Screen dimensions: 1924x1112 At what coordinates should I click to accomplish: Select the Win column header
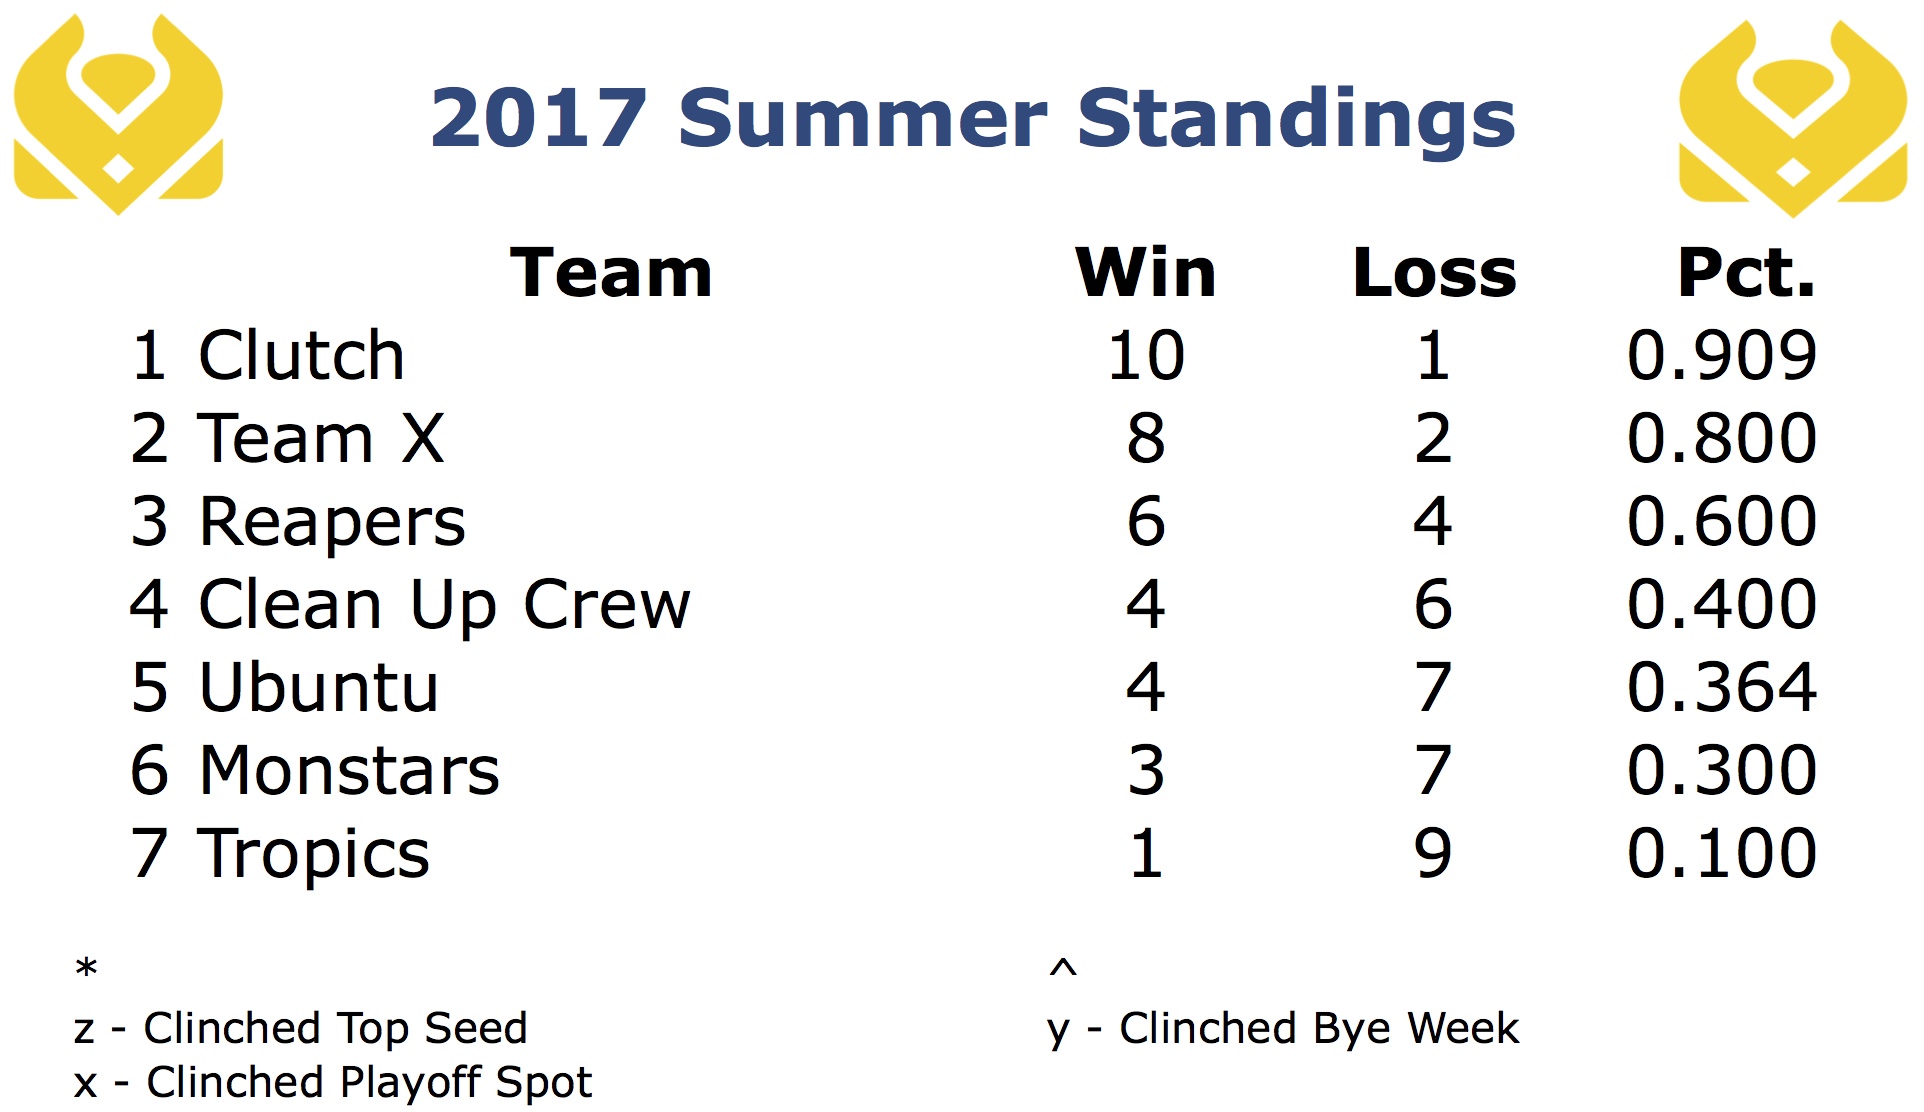coord(1146,272)
